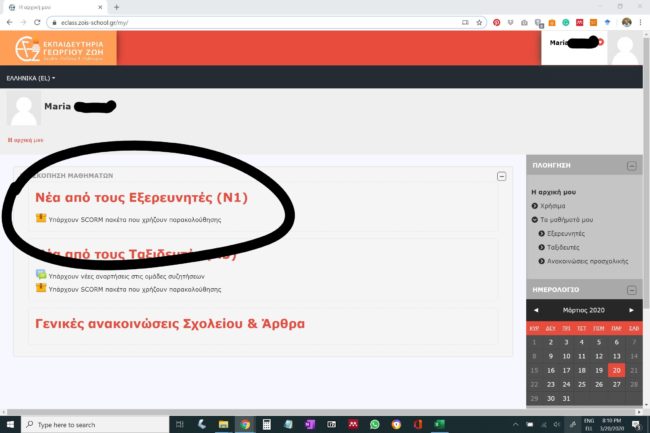Collapse the ΕΠΙΣΚΟΠΗΣΗ ΜΑΘΗΜΑΤΩΝ course overview block

coord(501,176)
